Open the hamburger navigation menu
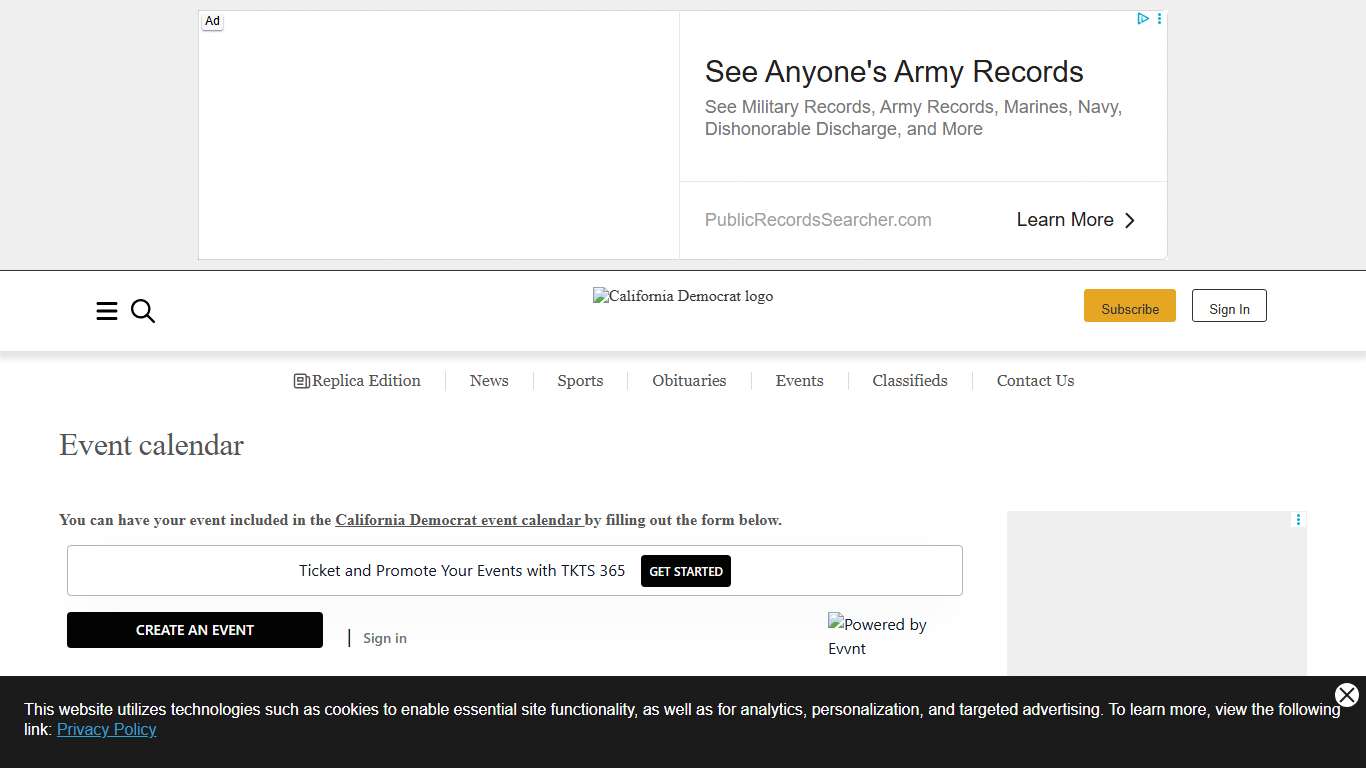This screenshot has width=1366, height=768. (x=107, y=311)
